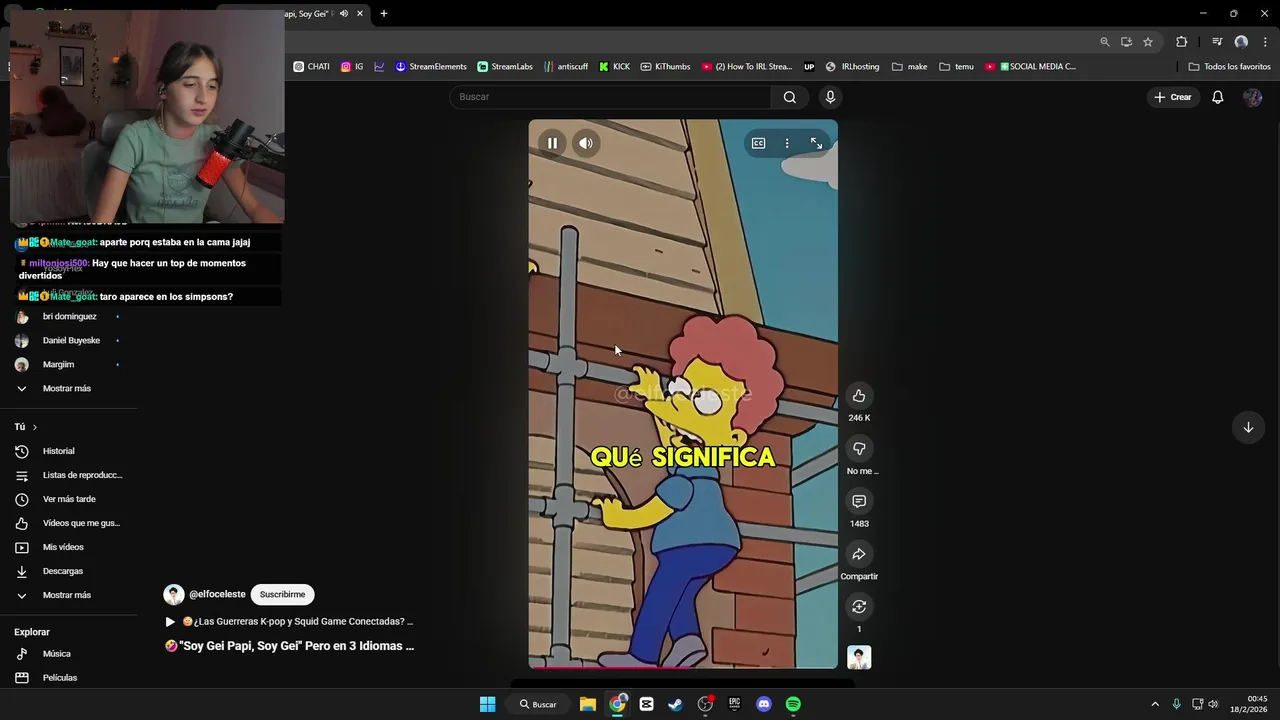Go to next Short with down arrow
The image size is (1280, 720).
(1248, 427)
